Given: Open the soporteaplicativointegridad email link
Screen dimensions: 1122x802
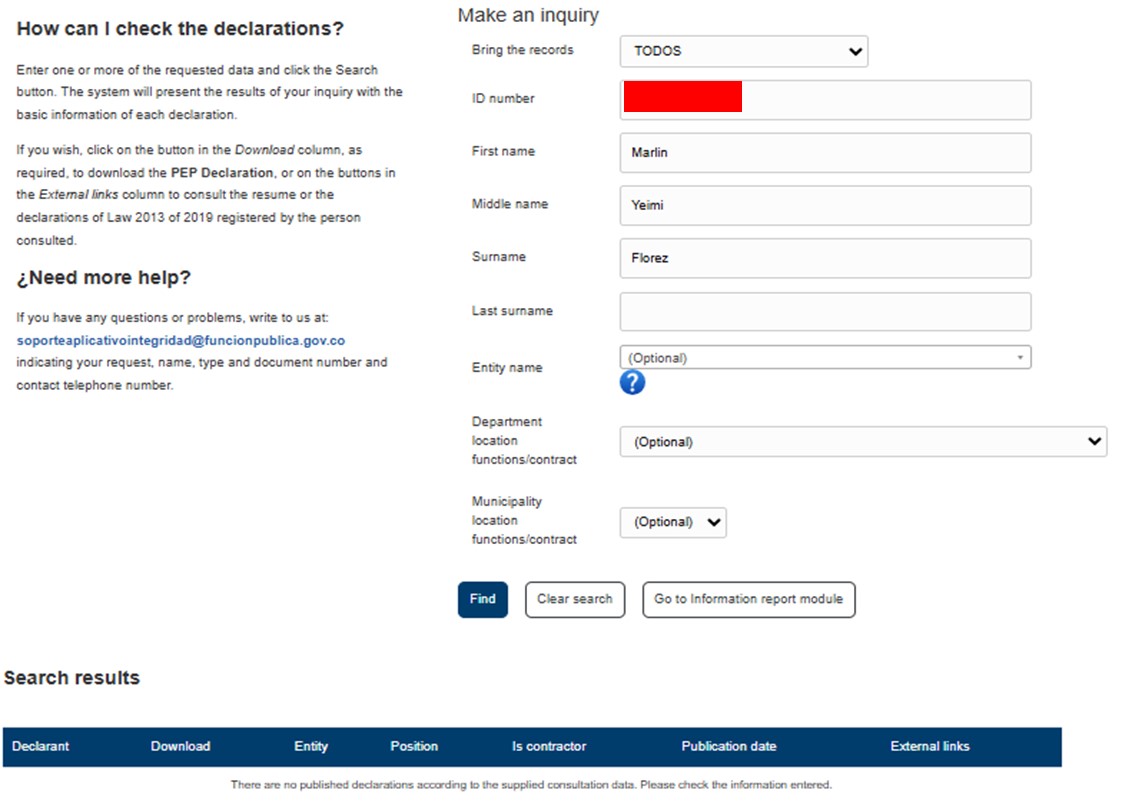Looking at the screenshot, I should coord(180,341).
